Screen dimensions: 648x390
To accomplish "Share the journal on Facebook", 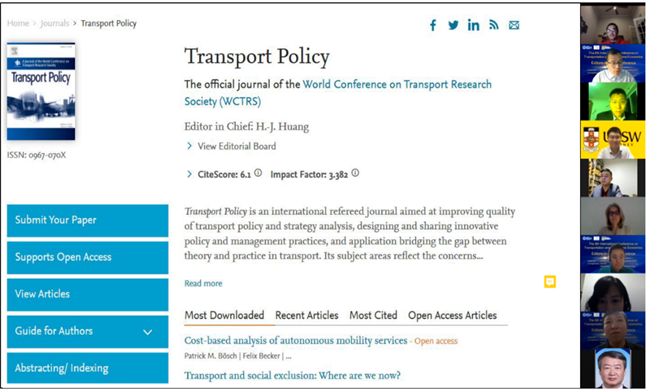I will pyautogui.click(x=433, y=25).
